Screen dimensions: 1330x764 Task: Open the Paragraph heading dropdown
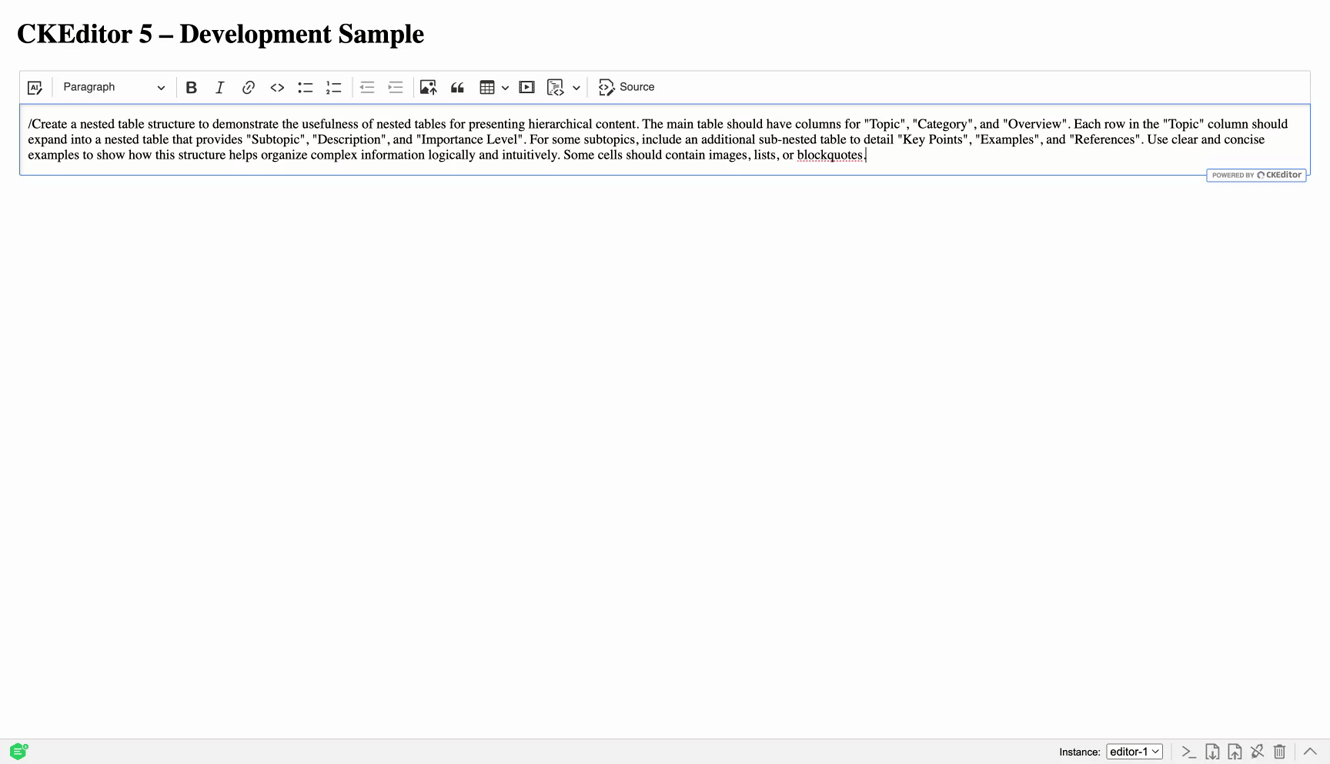[x=113, y=88]
